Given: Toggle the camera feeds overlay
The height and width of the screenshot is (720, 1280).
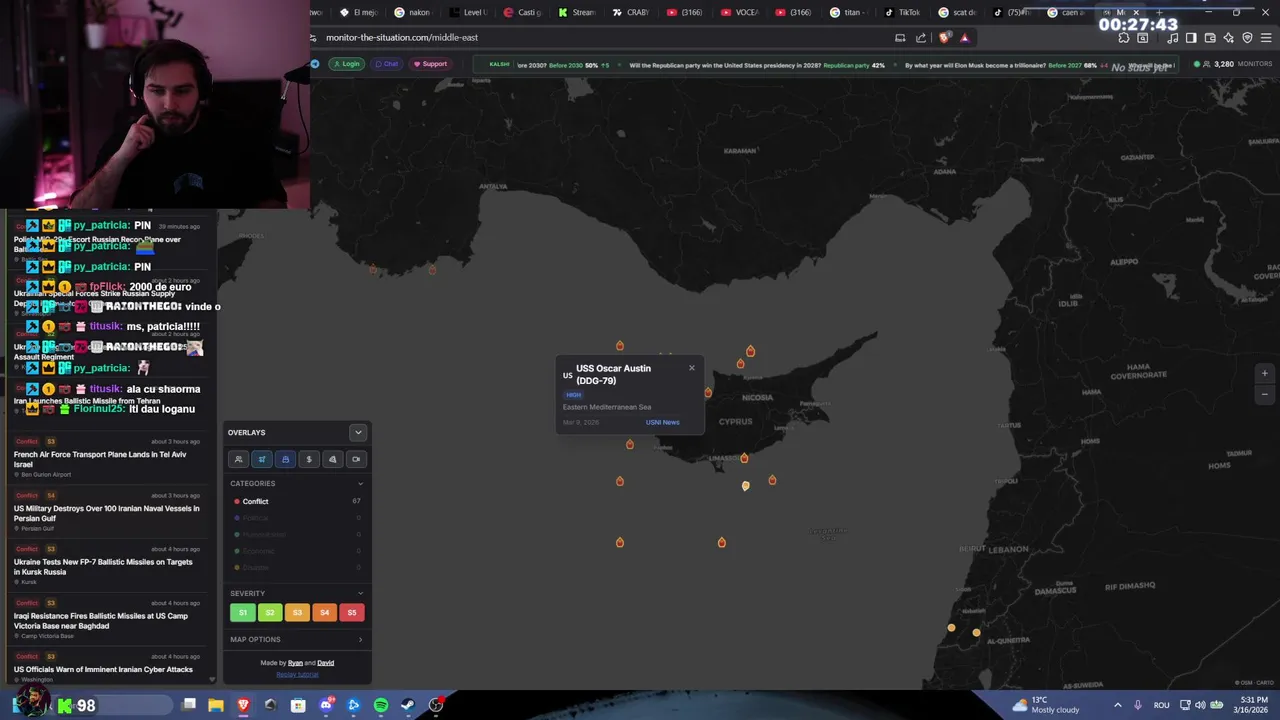Looking at the screenshot, I should [356, 459].
